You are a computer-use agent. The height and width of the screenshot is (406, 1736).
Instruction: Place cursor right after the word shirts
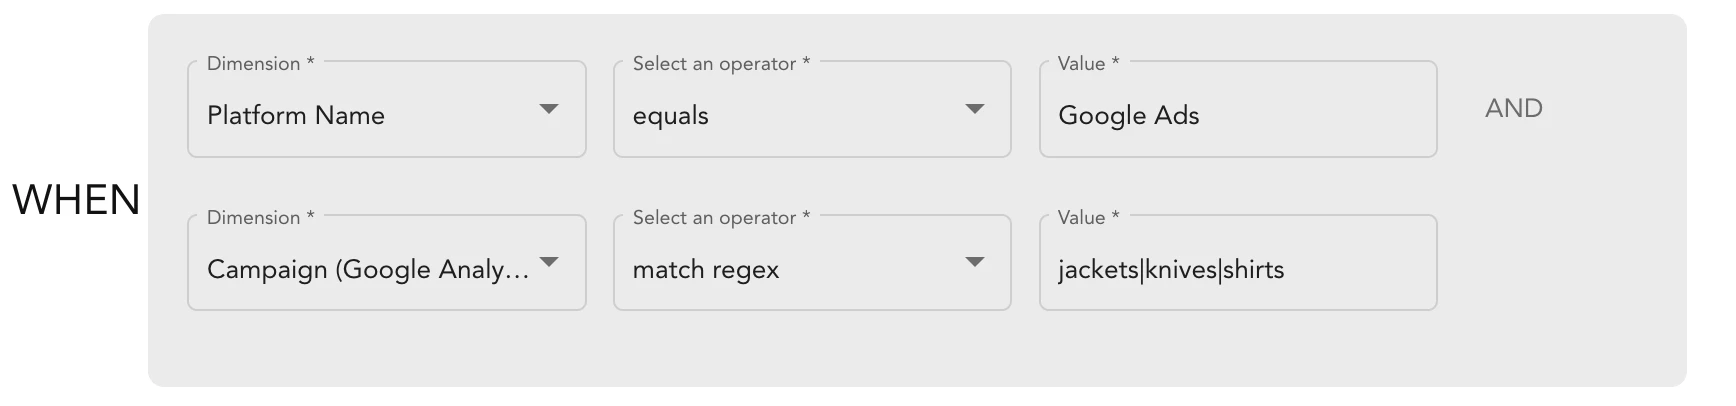pyautogui.click(x=1286, y=270)
